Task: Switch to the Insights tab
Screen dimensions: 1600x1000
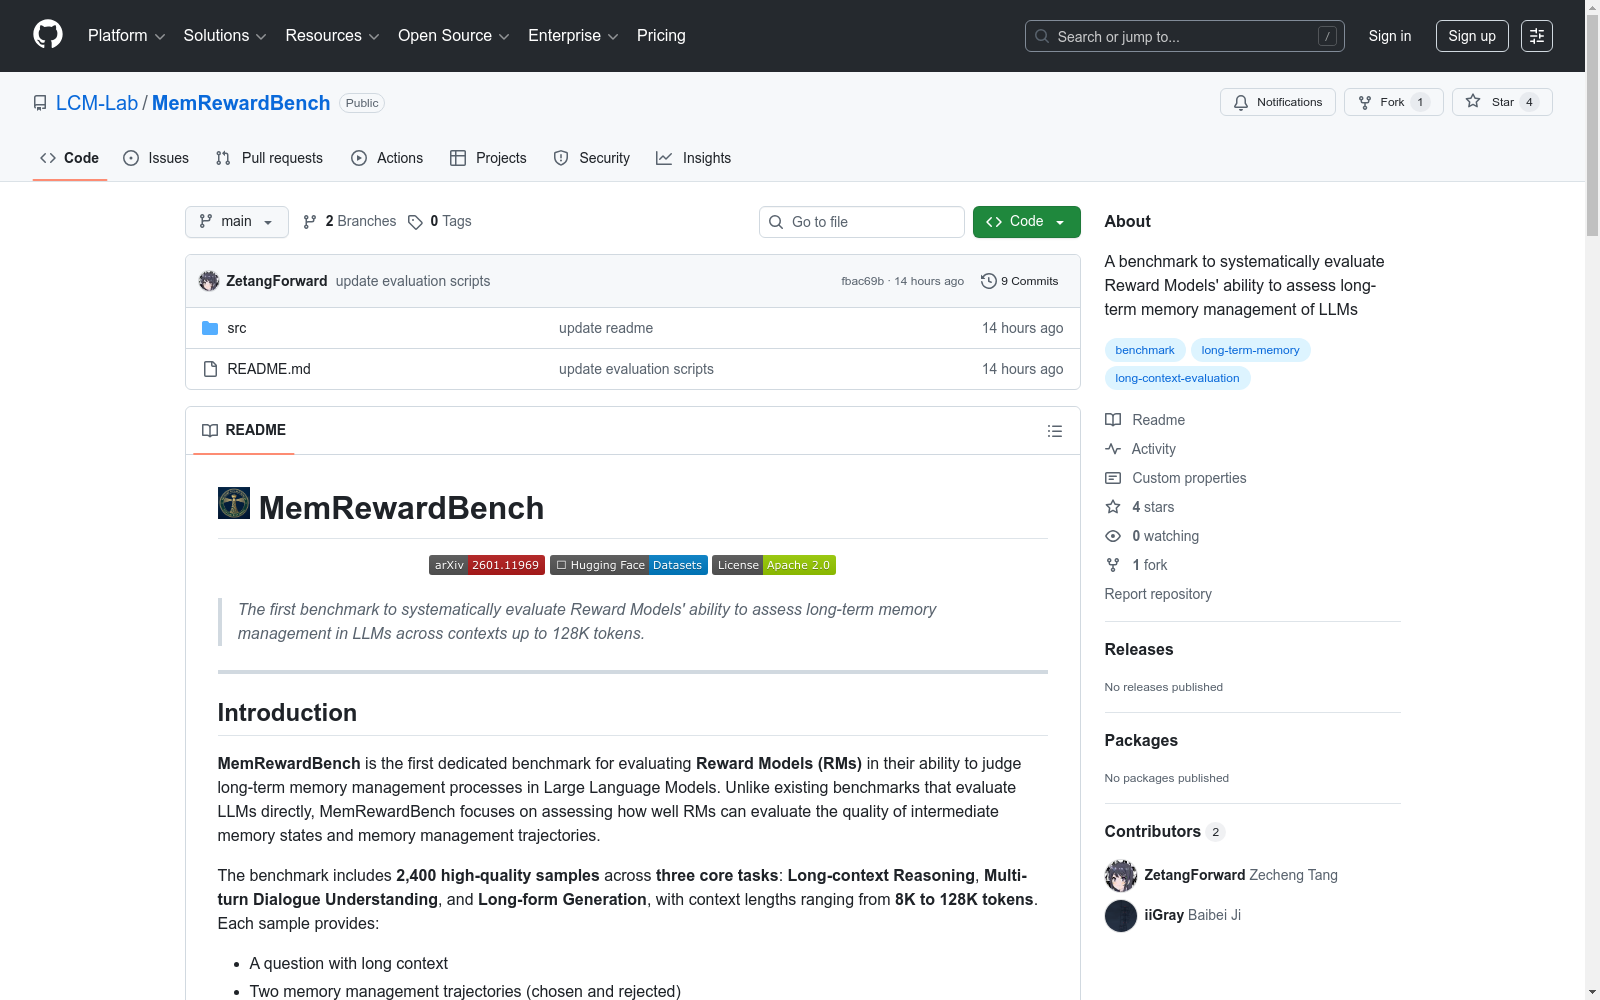Action: point(693,158)
